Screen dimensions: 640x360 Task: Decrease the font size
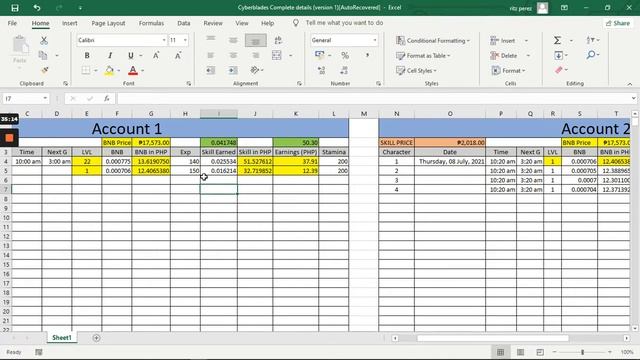point(178,56)
